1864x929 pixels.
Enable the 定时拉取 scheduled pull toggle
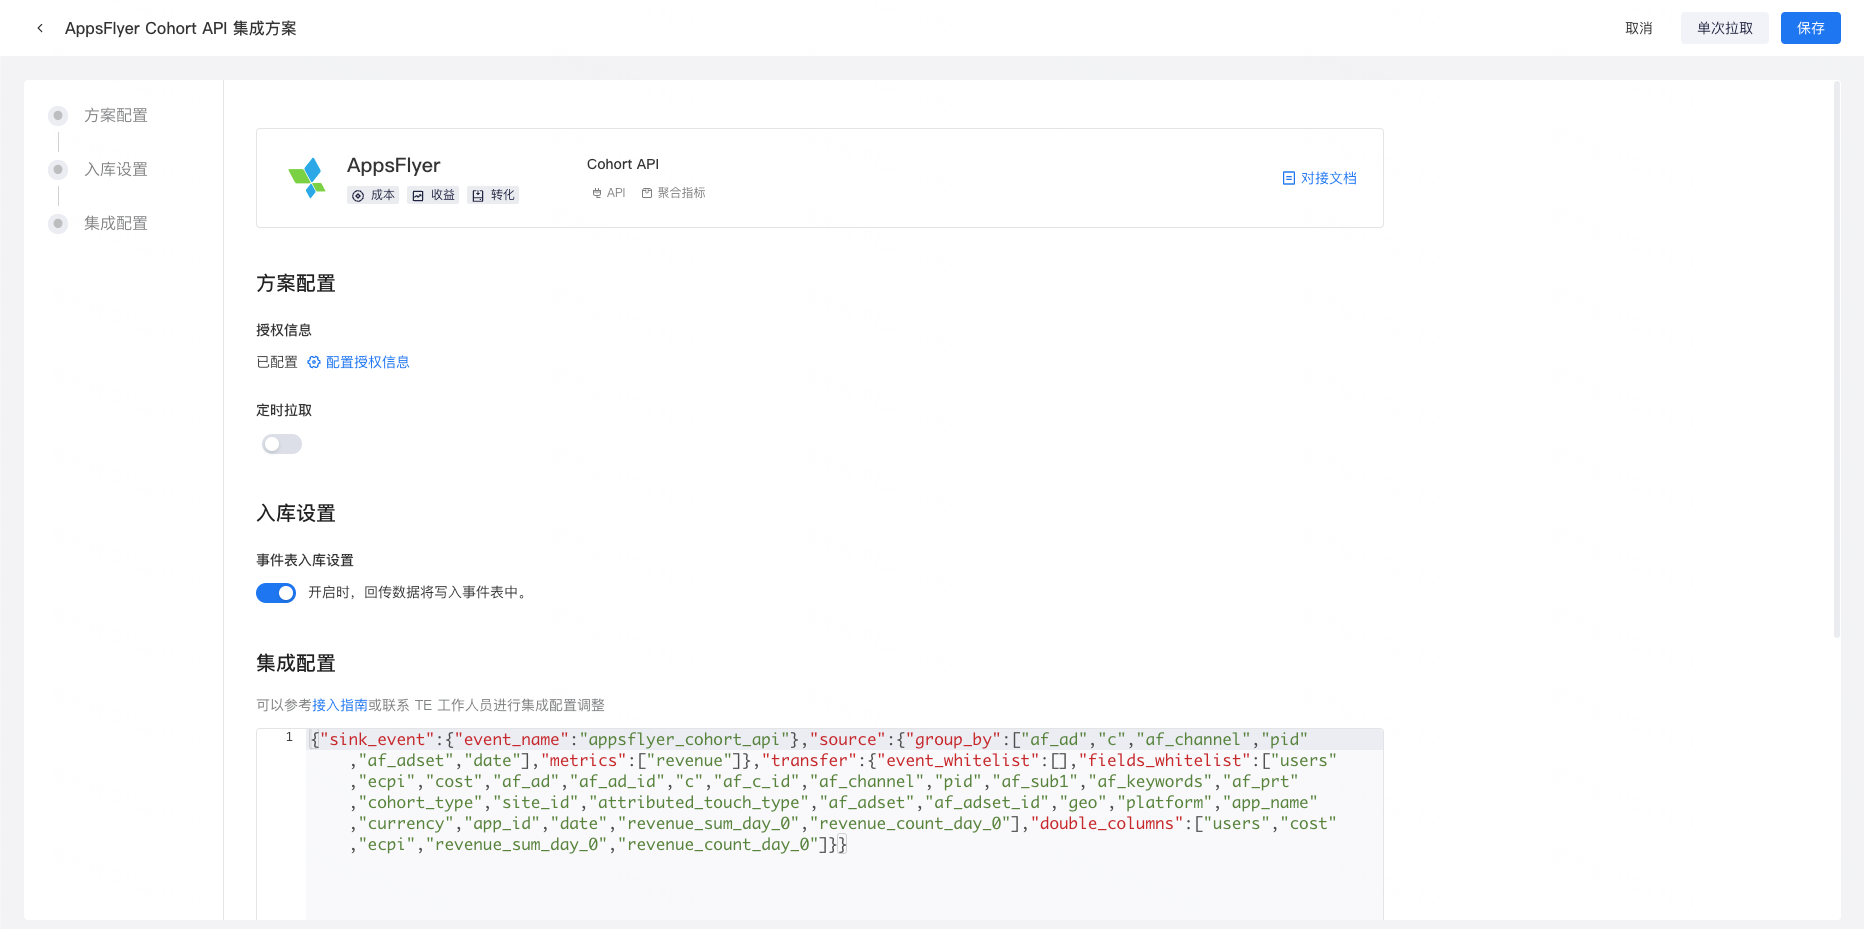281,443
